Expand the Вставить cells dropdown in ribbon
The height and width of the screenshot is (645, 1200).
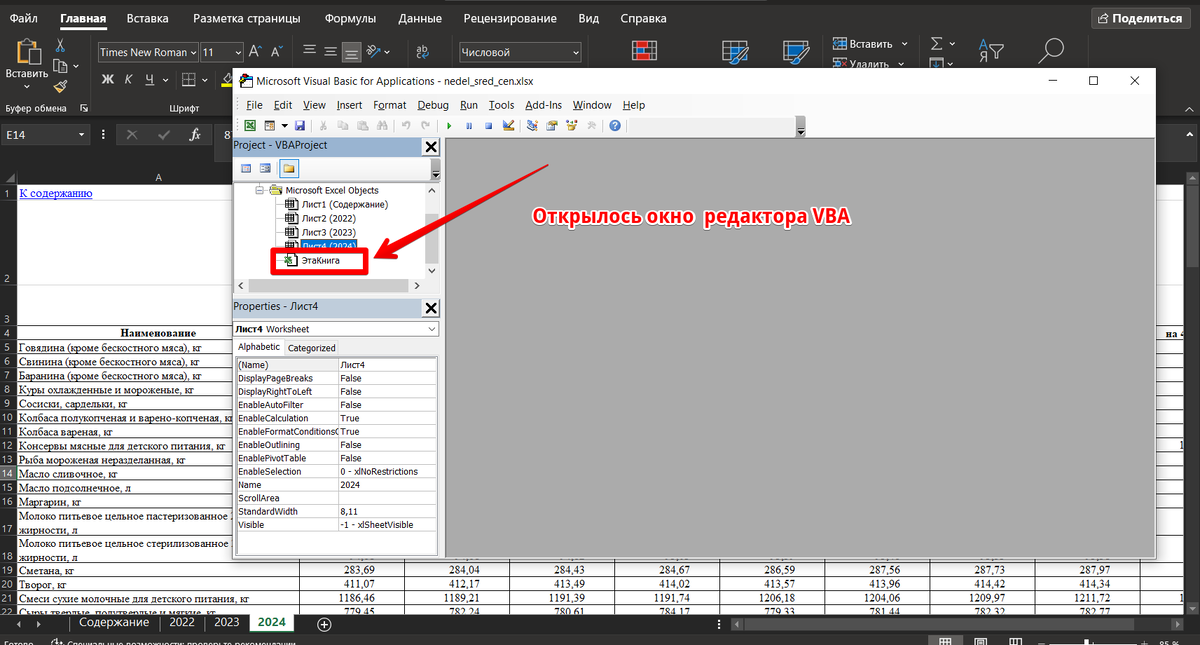click(x=904, y=44)
